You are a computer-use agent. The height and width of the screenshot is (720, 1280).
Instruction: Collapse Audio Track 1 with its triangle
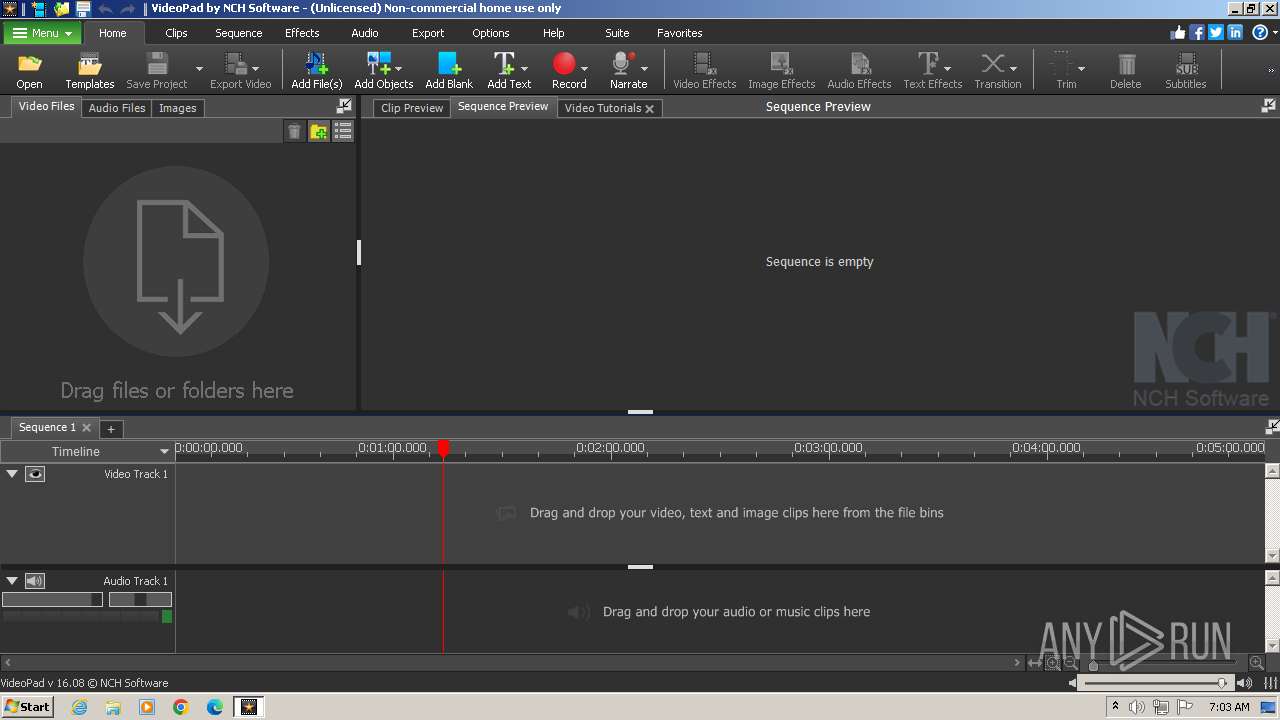pos(12,581)
